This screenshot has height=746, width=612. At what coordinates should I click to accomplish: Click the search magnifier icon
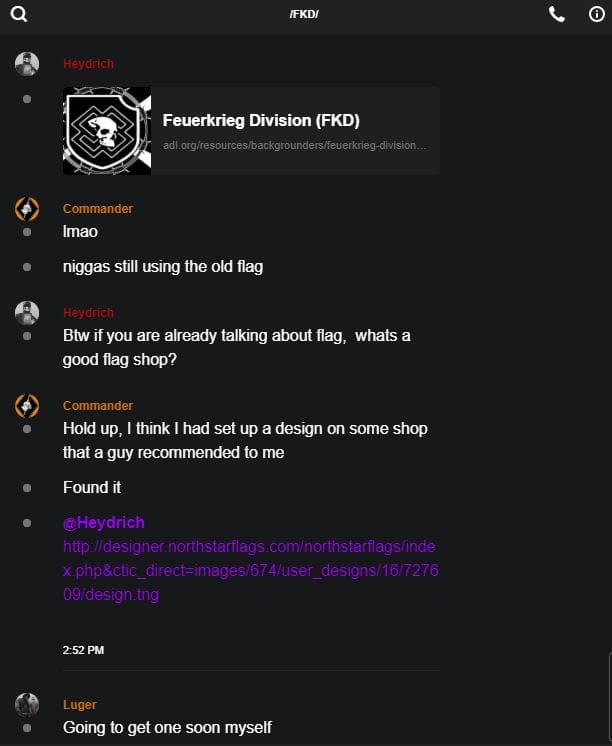tap(19, 14)
